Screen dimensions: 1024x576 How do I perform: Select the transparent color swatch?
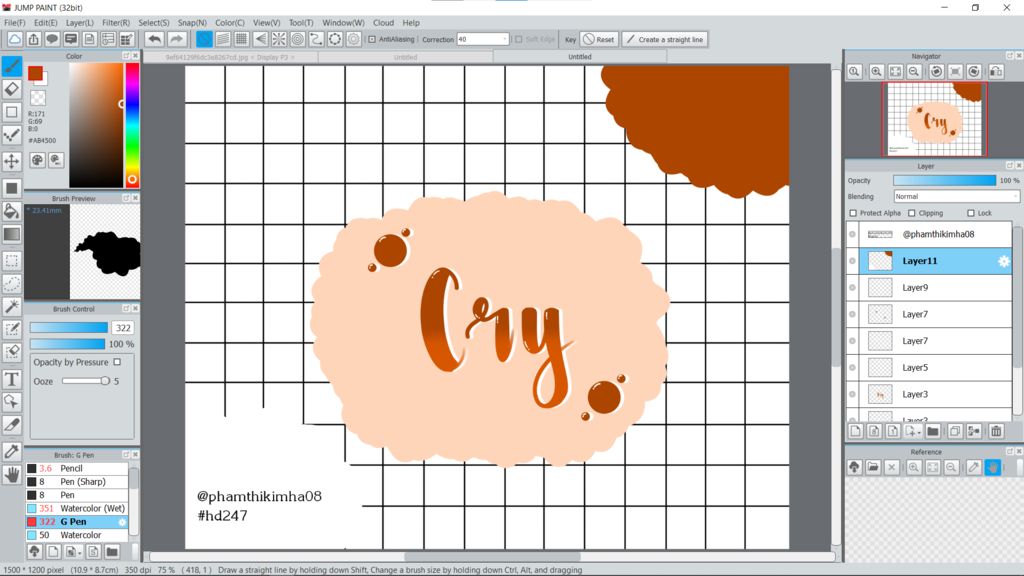coord(38,98)
